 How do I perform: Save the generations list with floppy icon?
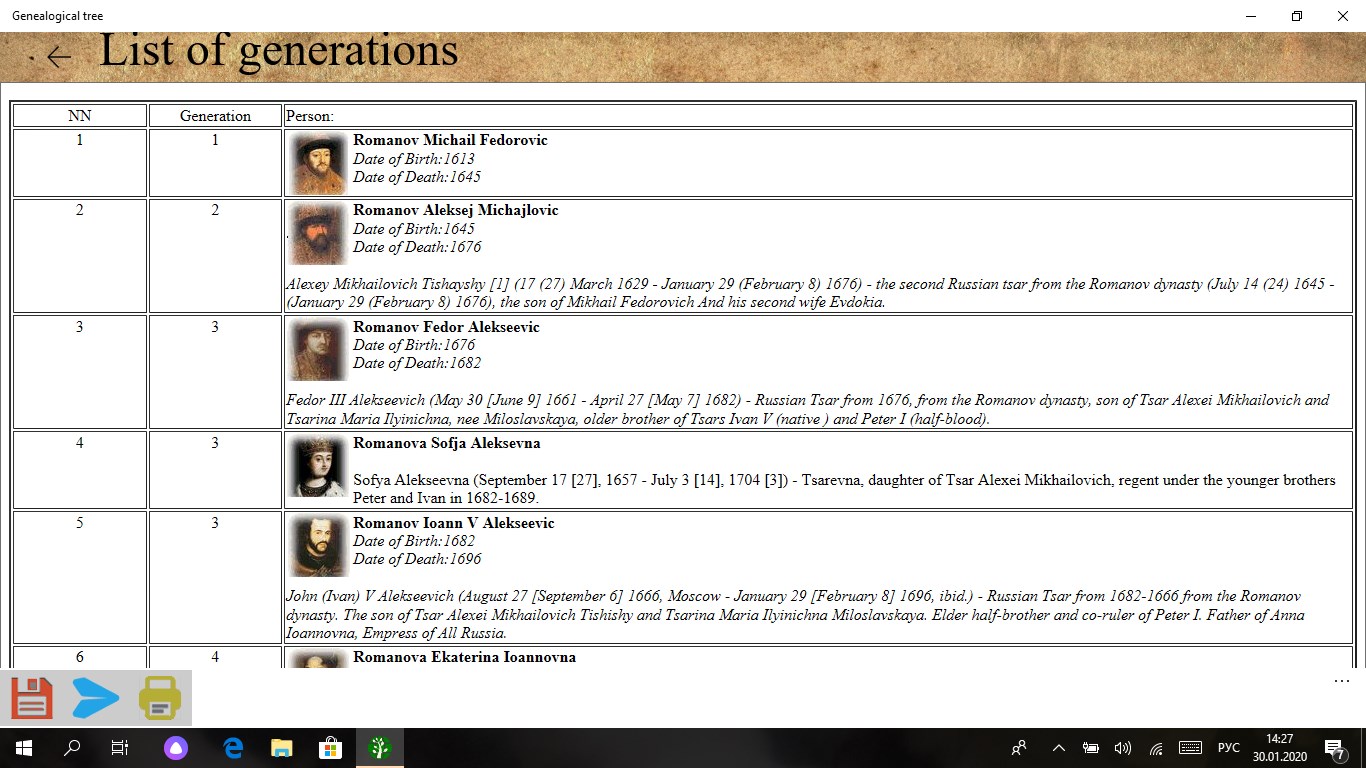pyautogui.click(x=32, y=698)
